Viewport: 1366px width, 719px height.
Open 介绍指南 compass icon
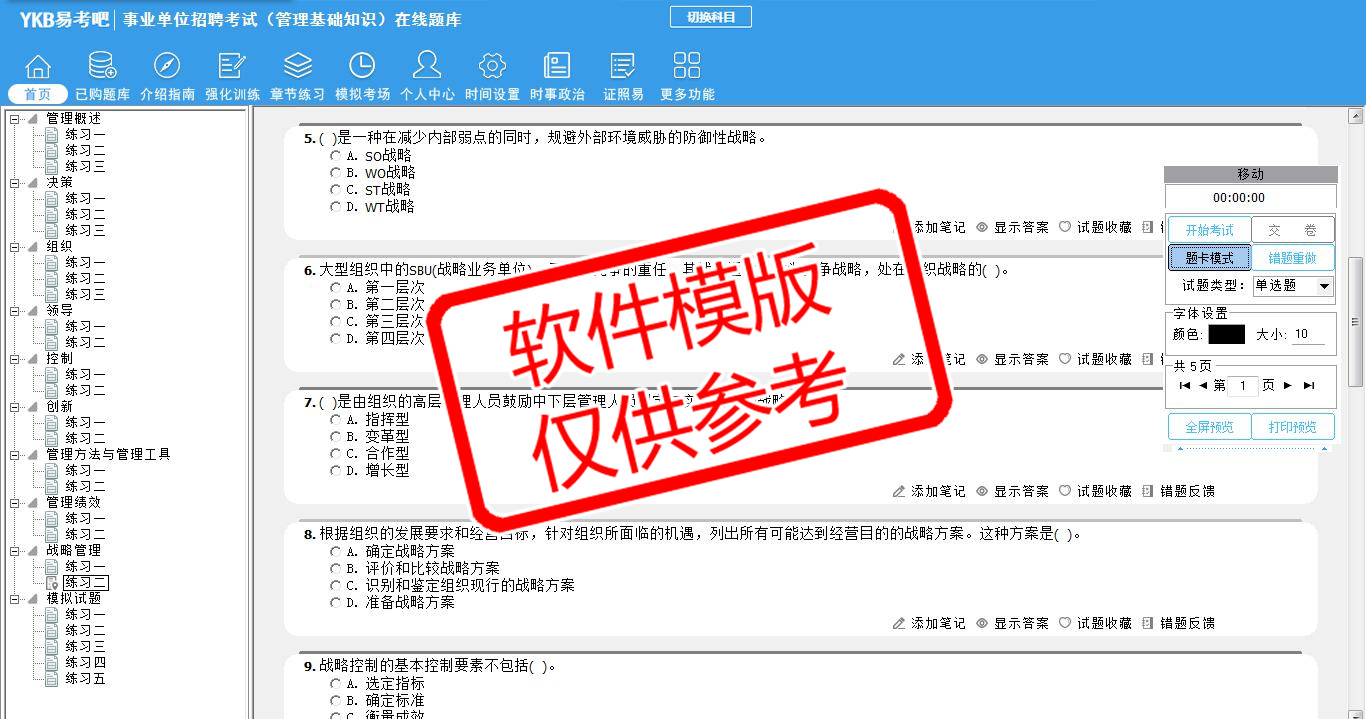pos(167,67)
